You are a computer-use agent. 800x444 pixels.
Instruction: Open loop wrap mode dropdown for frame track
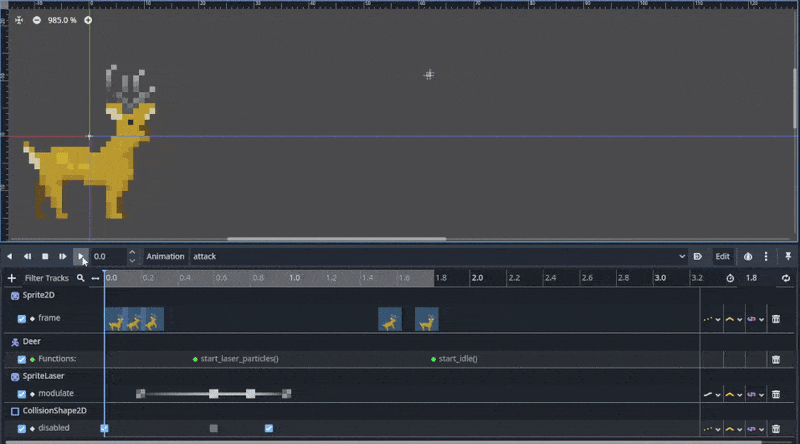(x=756, y=319)
